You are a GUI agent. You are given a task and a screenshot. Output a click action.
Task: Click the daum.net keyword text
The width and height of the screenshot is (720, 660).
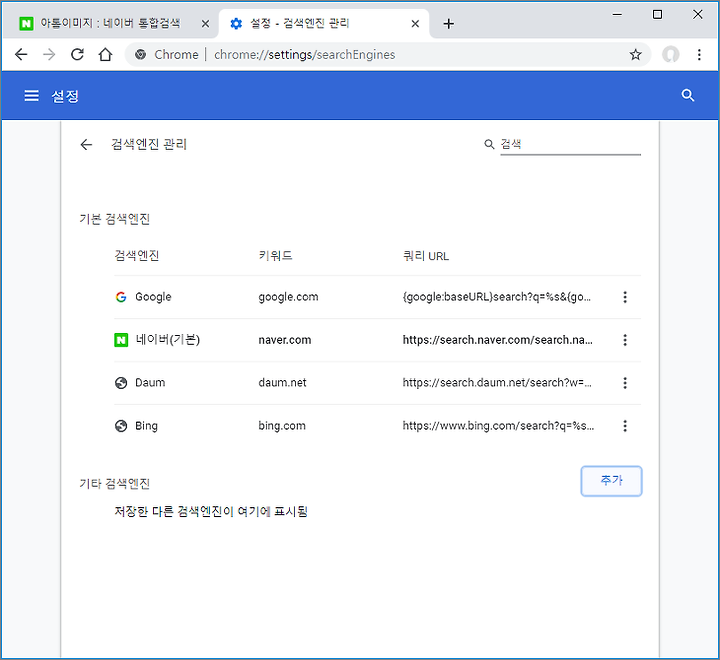pyautogui.click(x=282, y=383)
